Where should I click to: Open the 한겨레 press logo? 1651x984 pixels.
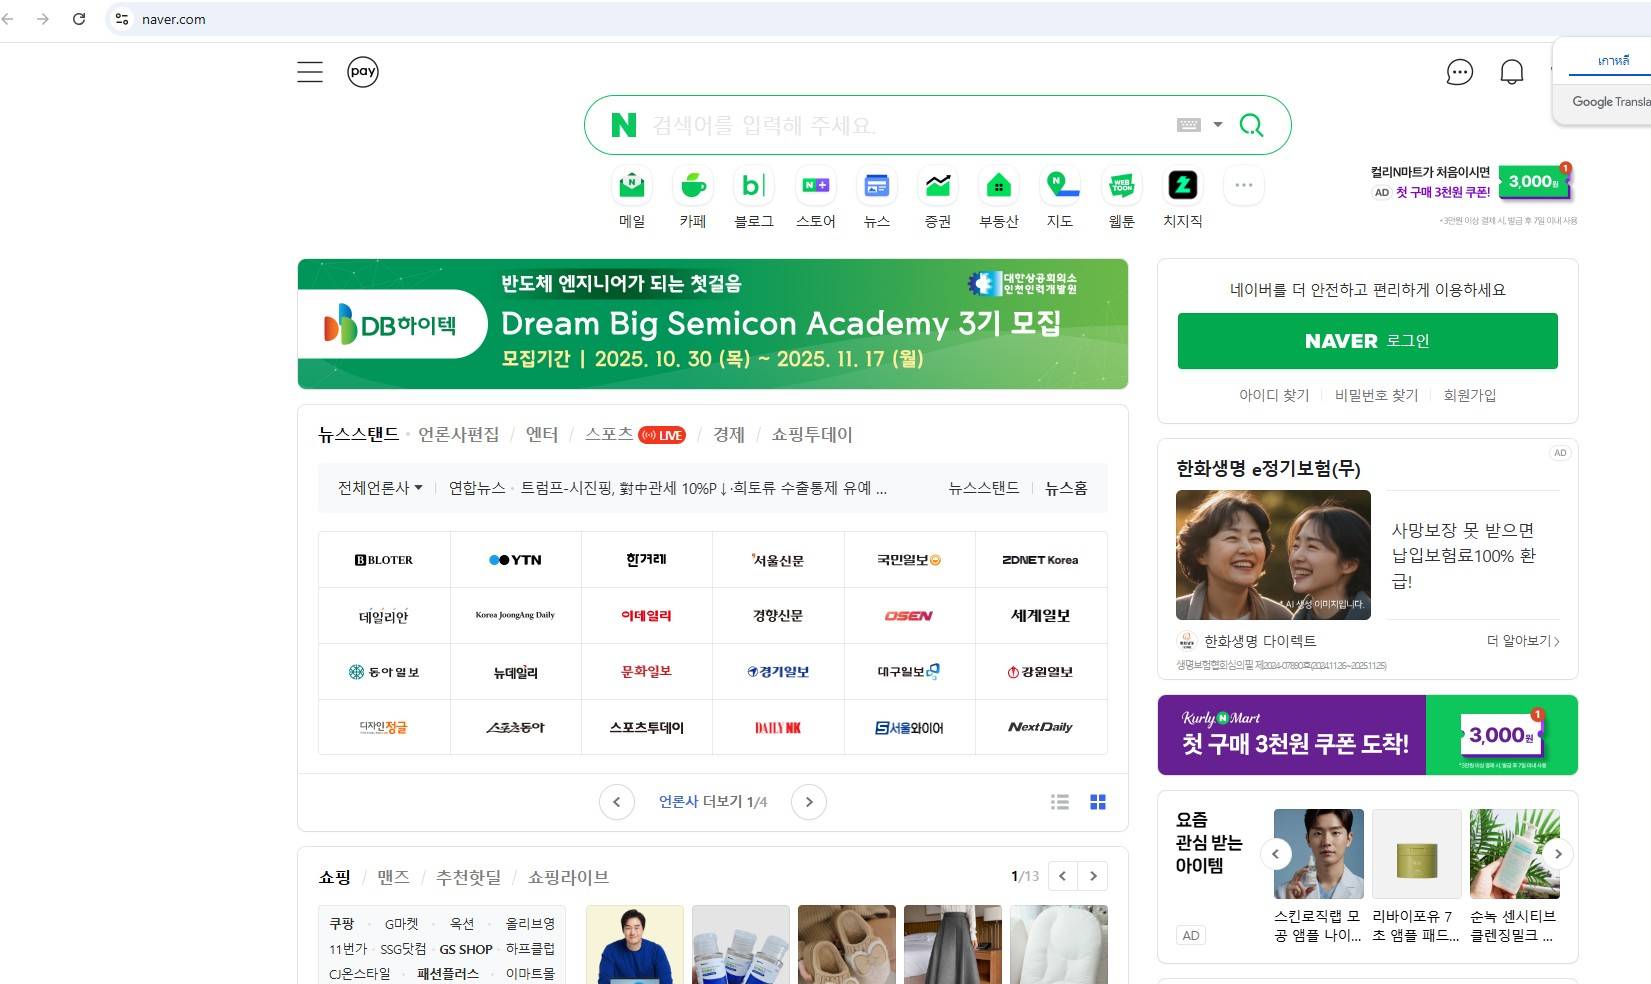point(646,560)
